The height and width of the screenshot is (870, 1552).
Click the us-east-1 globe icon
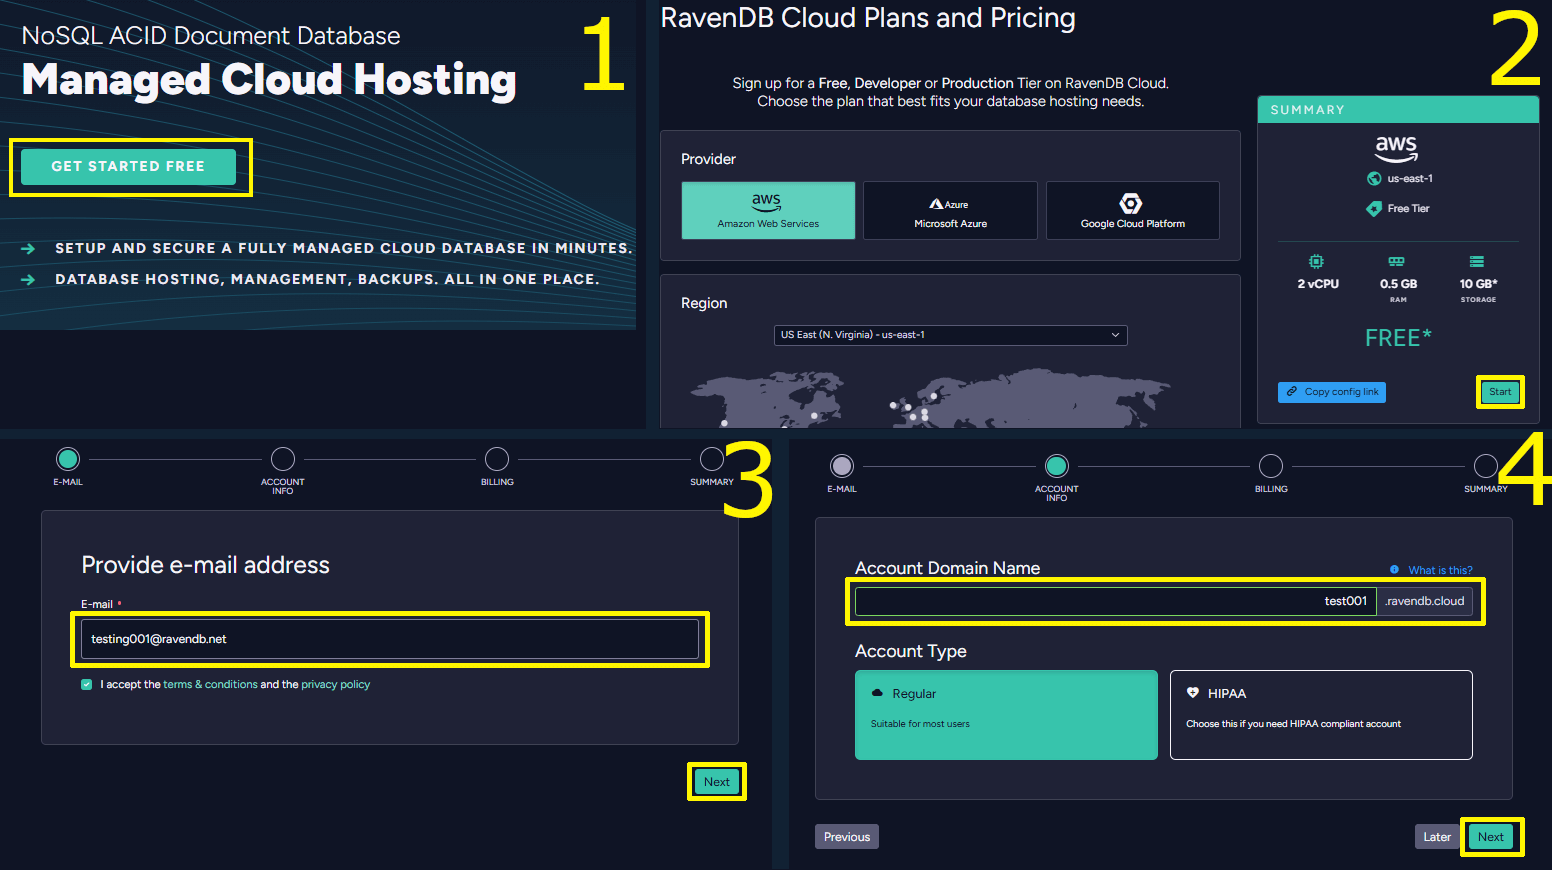[x=1374, y=179]
